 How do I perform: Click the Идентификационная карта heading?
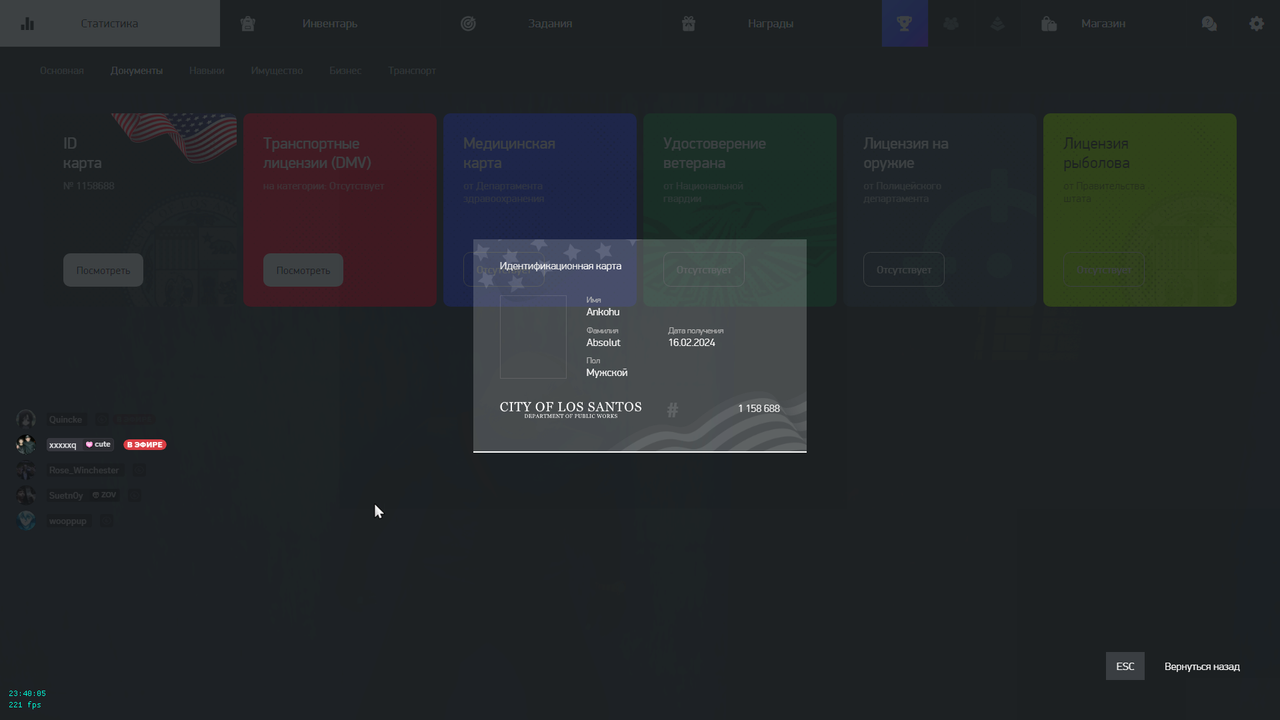pos(560,266)
